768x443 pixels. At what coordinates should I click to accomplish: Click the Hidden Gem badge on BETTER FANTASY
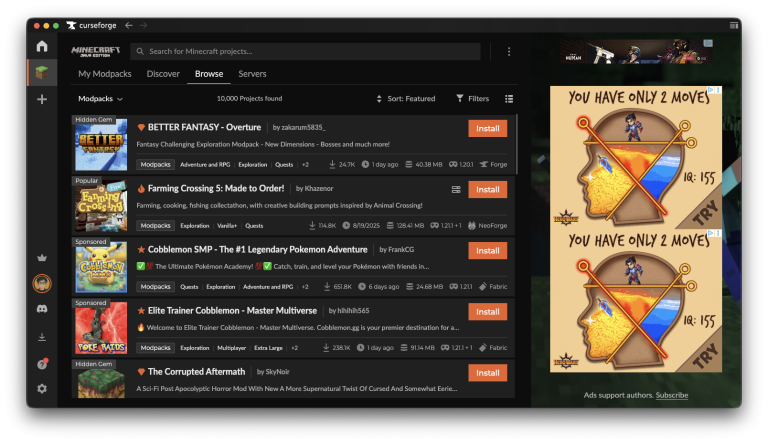pyautogui.click(x=94, y=120)
